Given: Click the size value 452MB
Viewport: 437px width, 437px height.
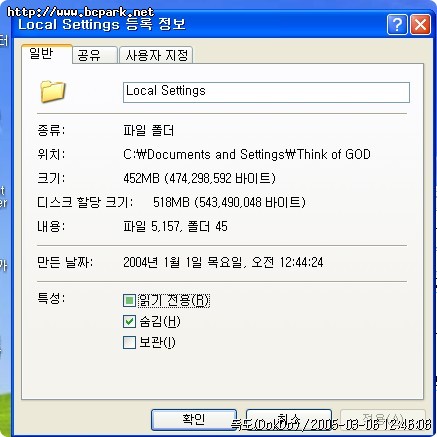Looking at the screenshot, I should point(199,178).
